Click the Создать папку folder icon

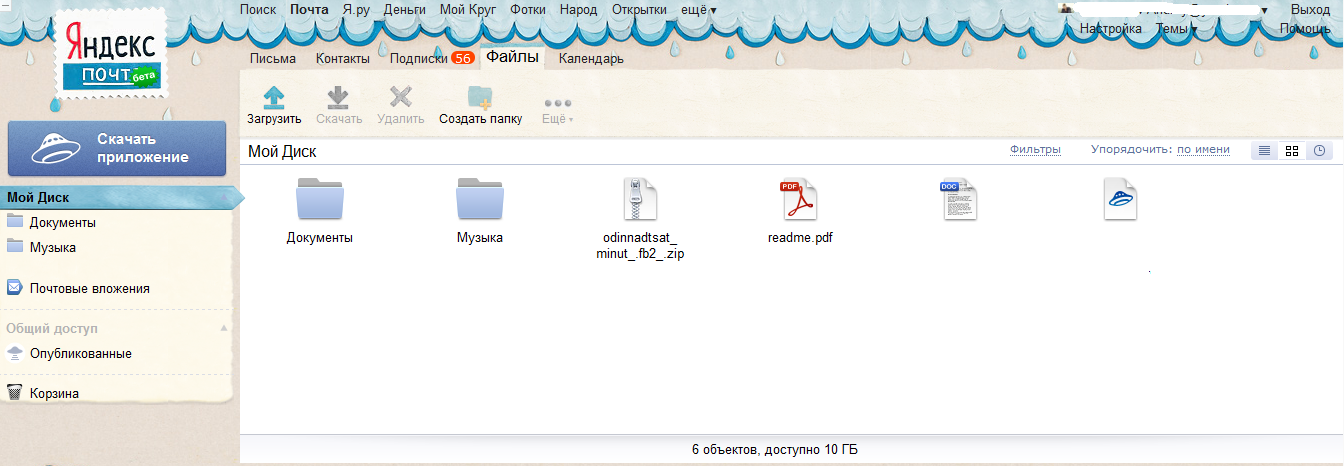click(x=480, y=97)
